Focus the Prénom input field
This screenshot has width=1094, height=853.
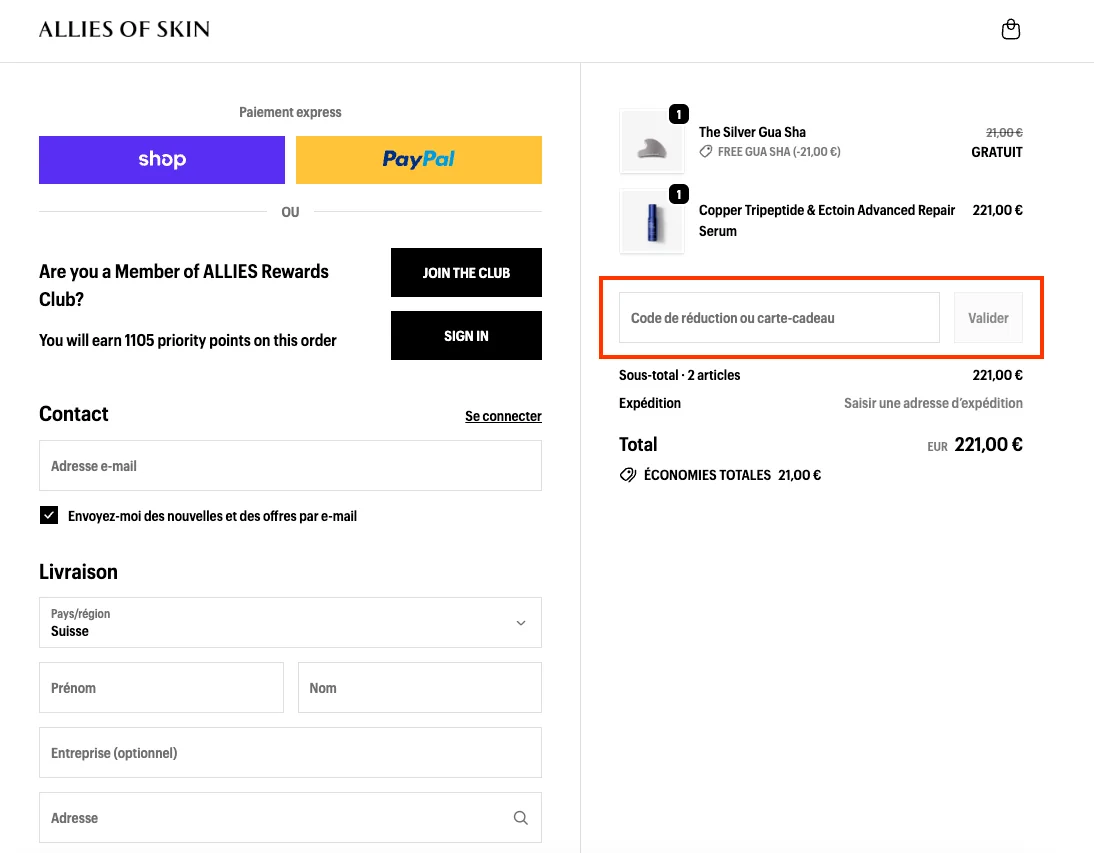pyautogui.click(x=161, y=688)
